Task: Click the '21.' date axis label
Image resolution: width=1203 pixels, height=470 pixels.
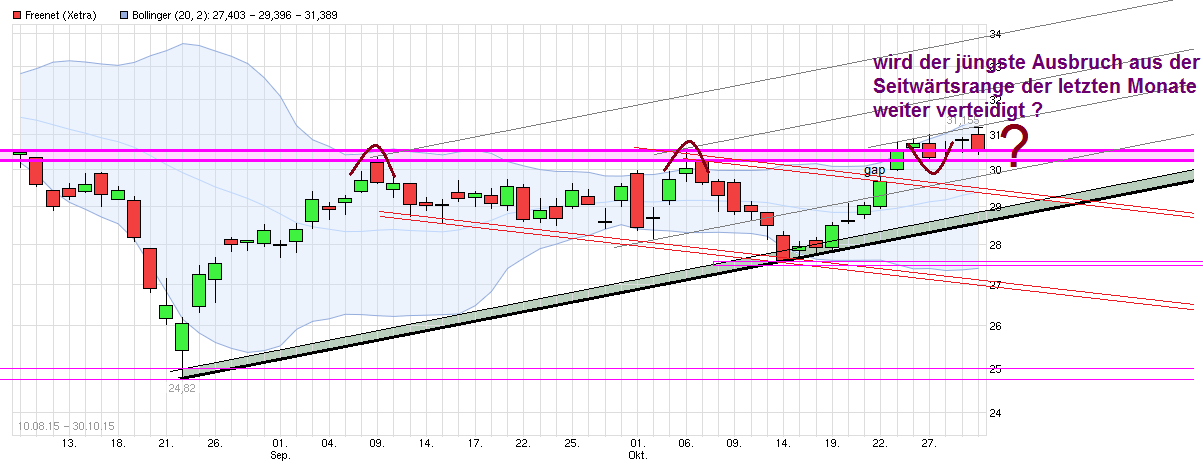Action: coord(166,444)
